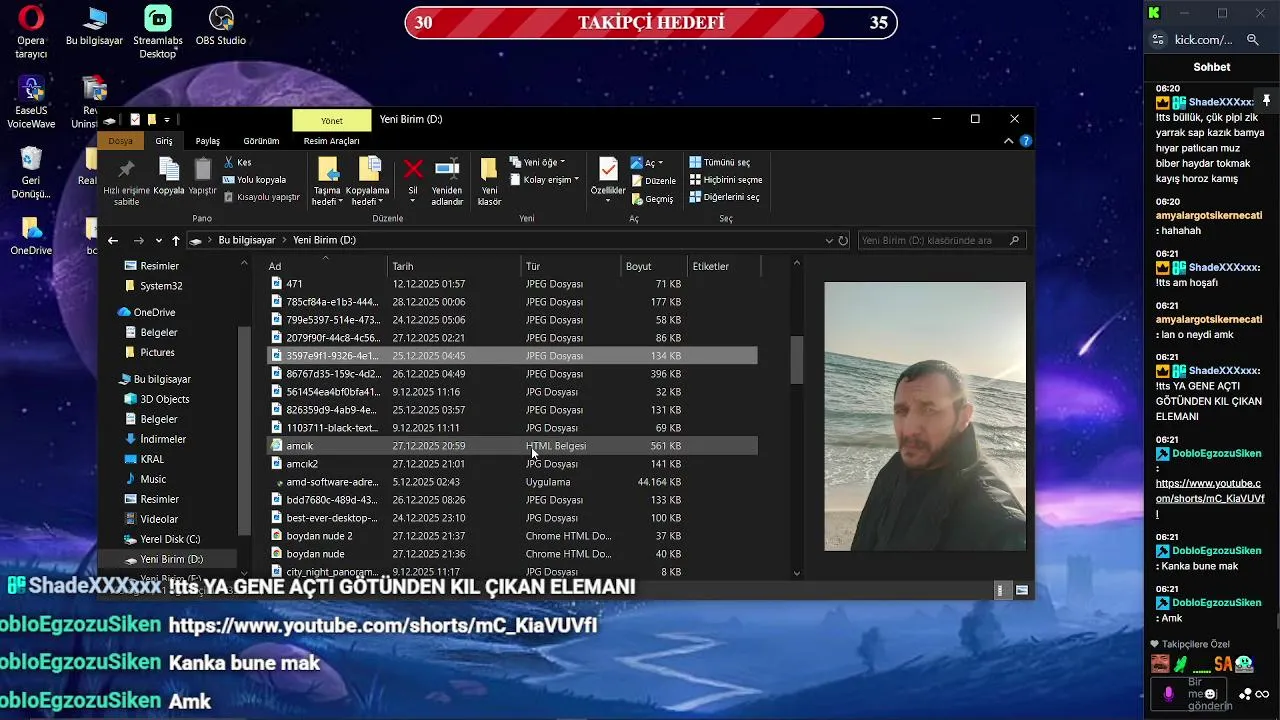This screenshot has width=1280, height=720.
Task: Open Taşıma hedefi dropdown
Action: click(x=327, y=196)
